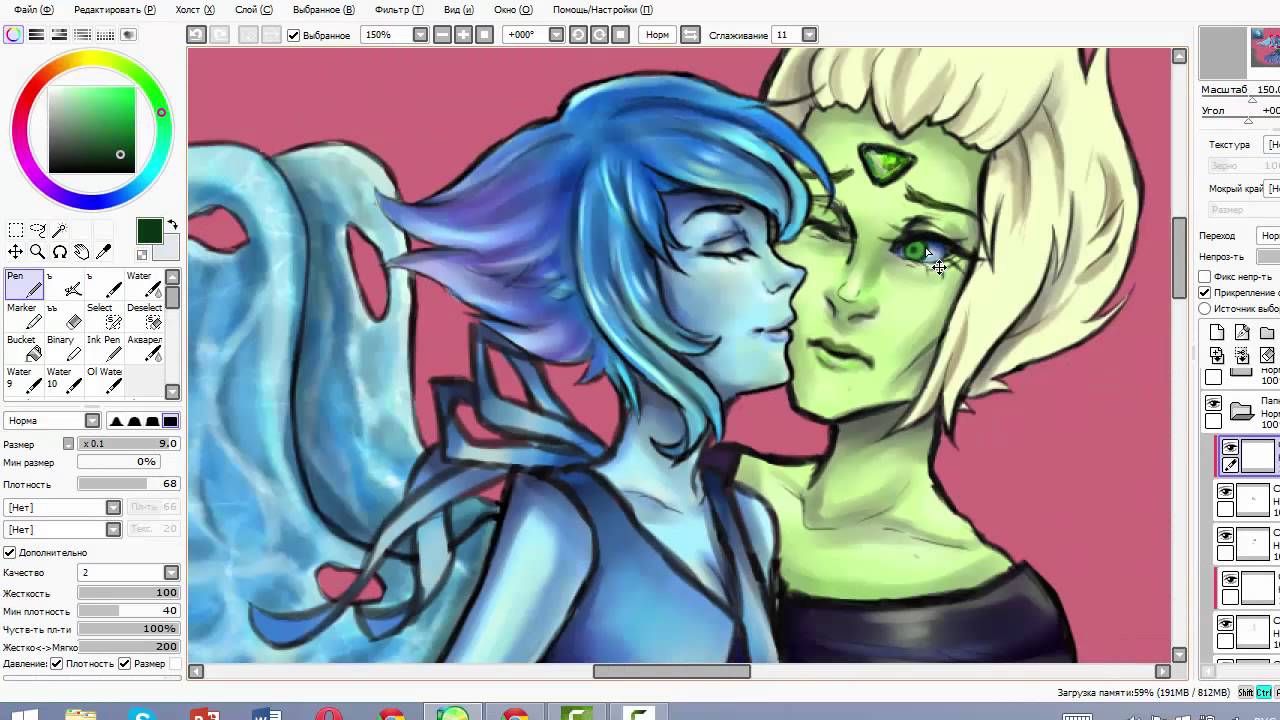Image resolution: width=1280 pixels, height=720 pixels.
Task: Select the Water 9 brush
Action: (24, 380)
